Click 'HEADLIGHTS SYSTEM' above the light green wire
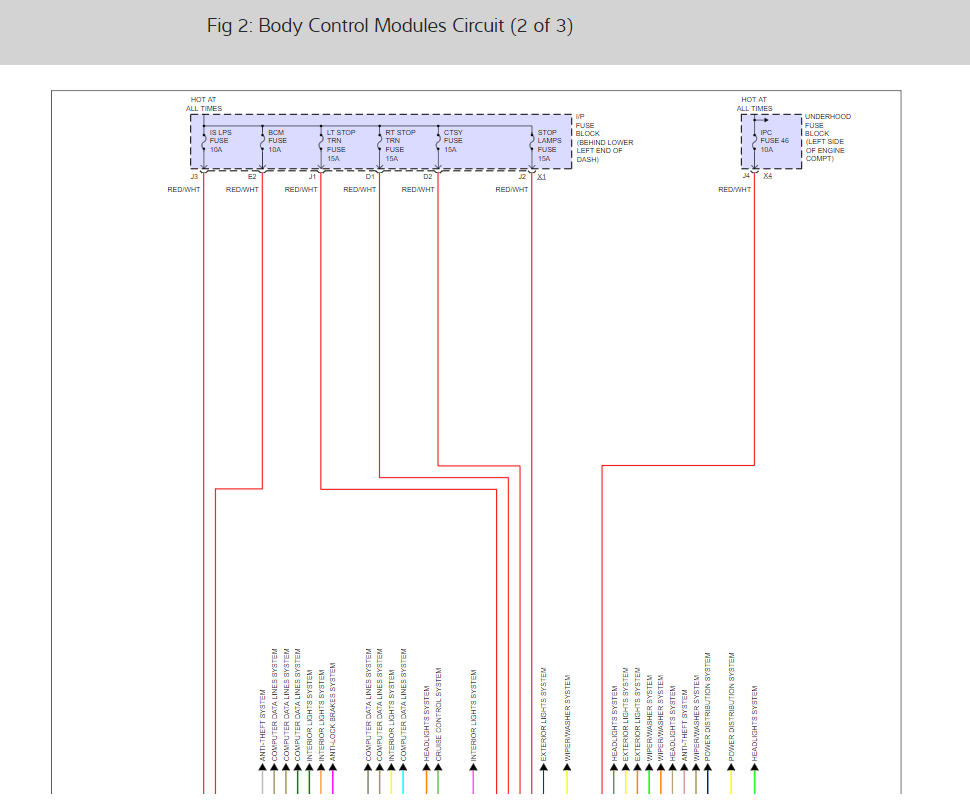 point(755,723)
